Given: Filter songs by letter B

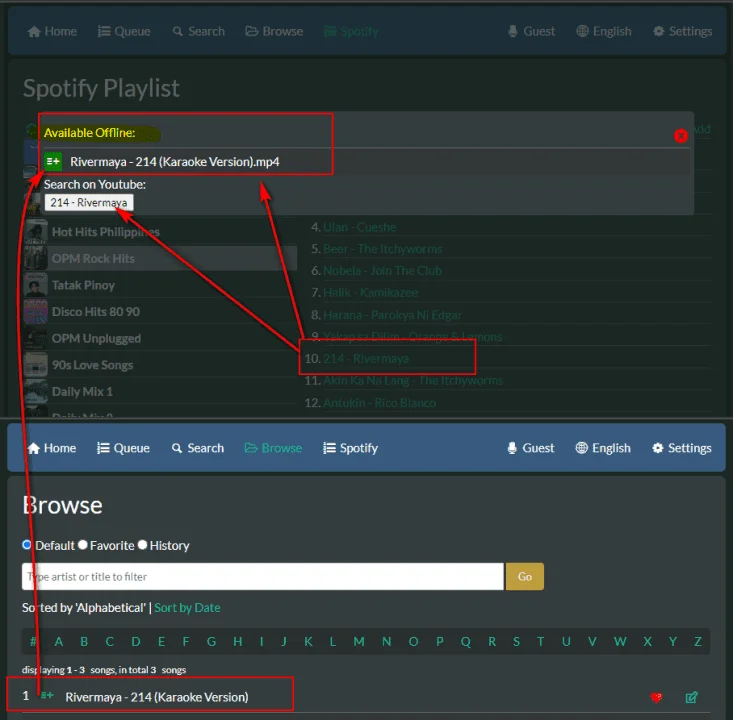Looking at the screenshot, I should pyautogui.click(x=84, y=641).
